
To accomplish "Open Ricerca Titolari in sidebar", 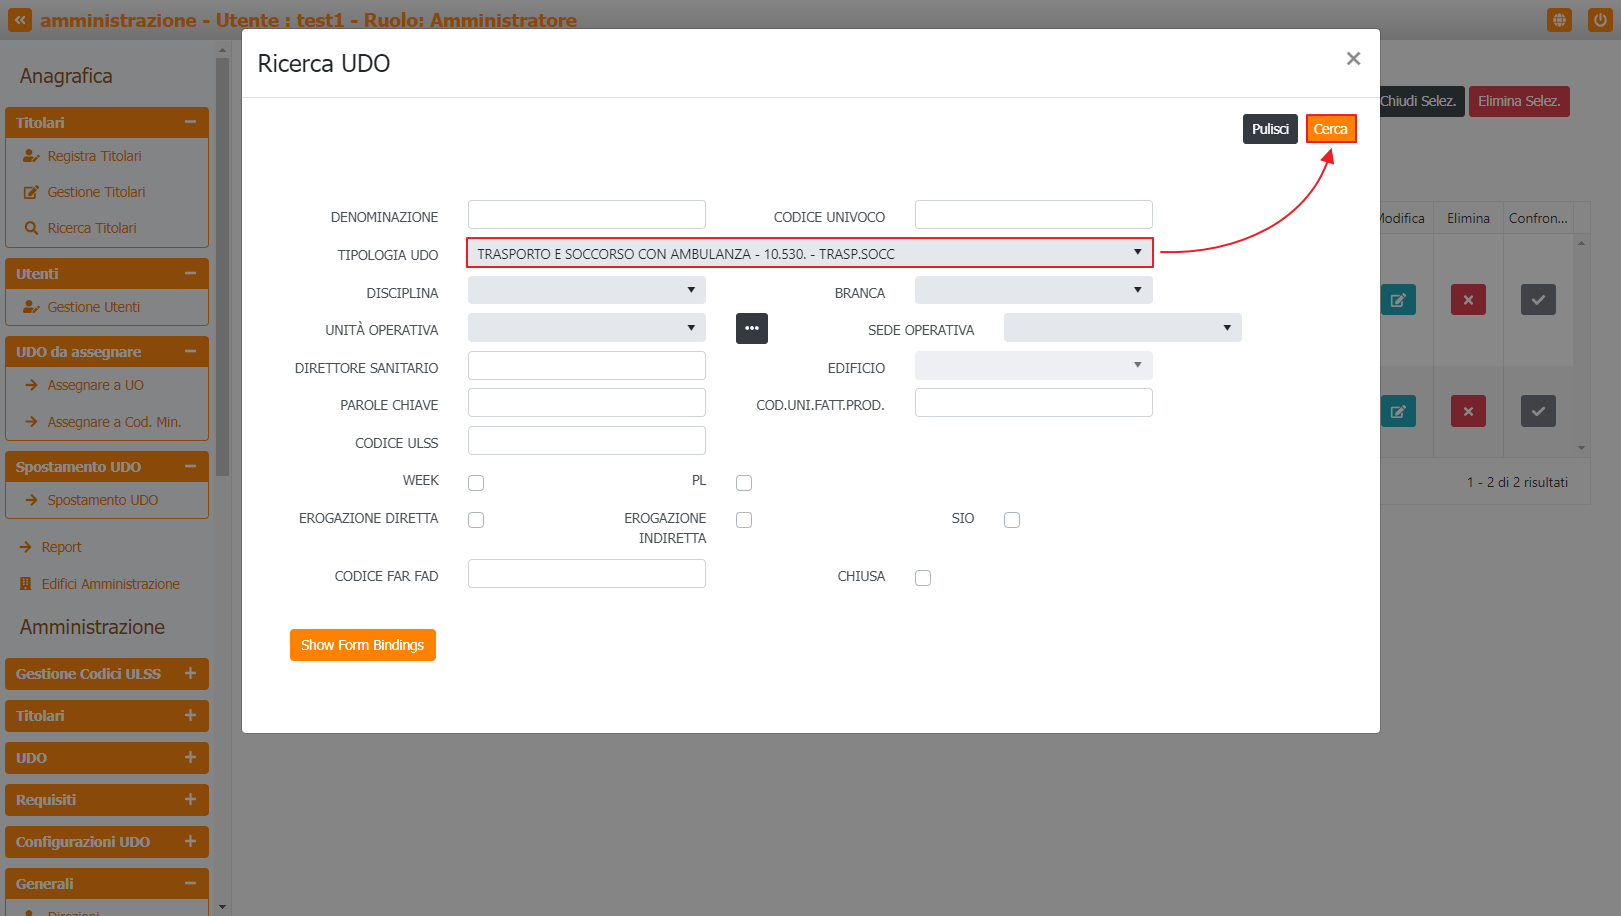I will [x=92, y=228].
